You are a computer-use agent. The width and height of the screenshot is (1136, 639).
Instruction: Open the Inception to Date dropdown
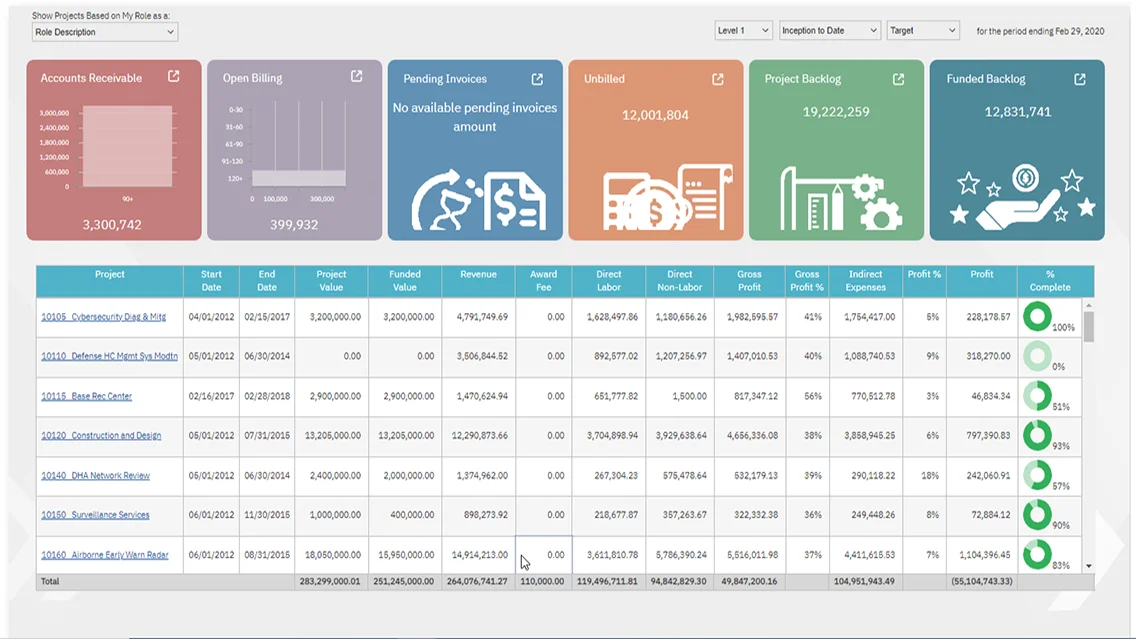pyautogui.click(x=830, y=30)
